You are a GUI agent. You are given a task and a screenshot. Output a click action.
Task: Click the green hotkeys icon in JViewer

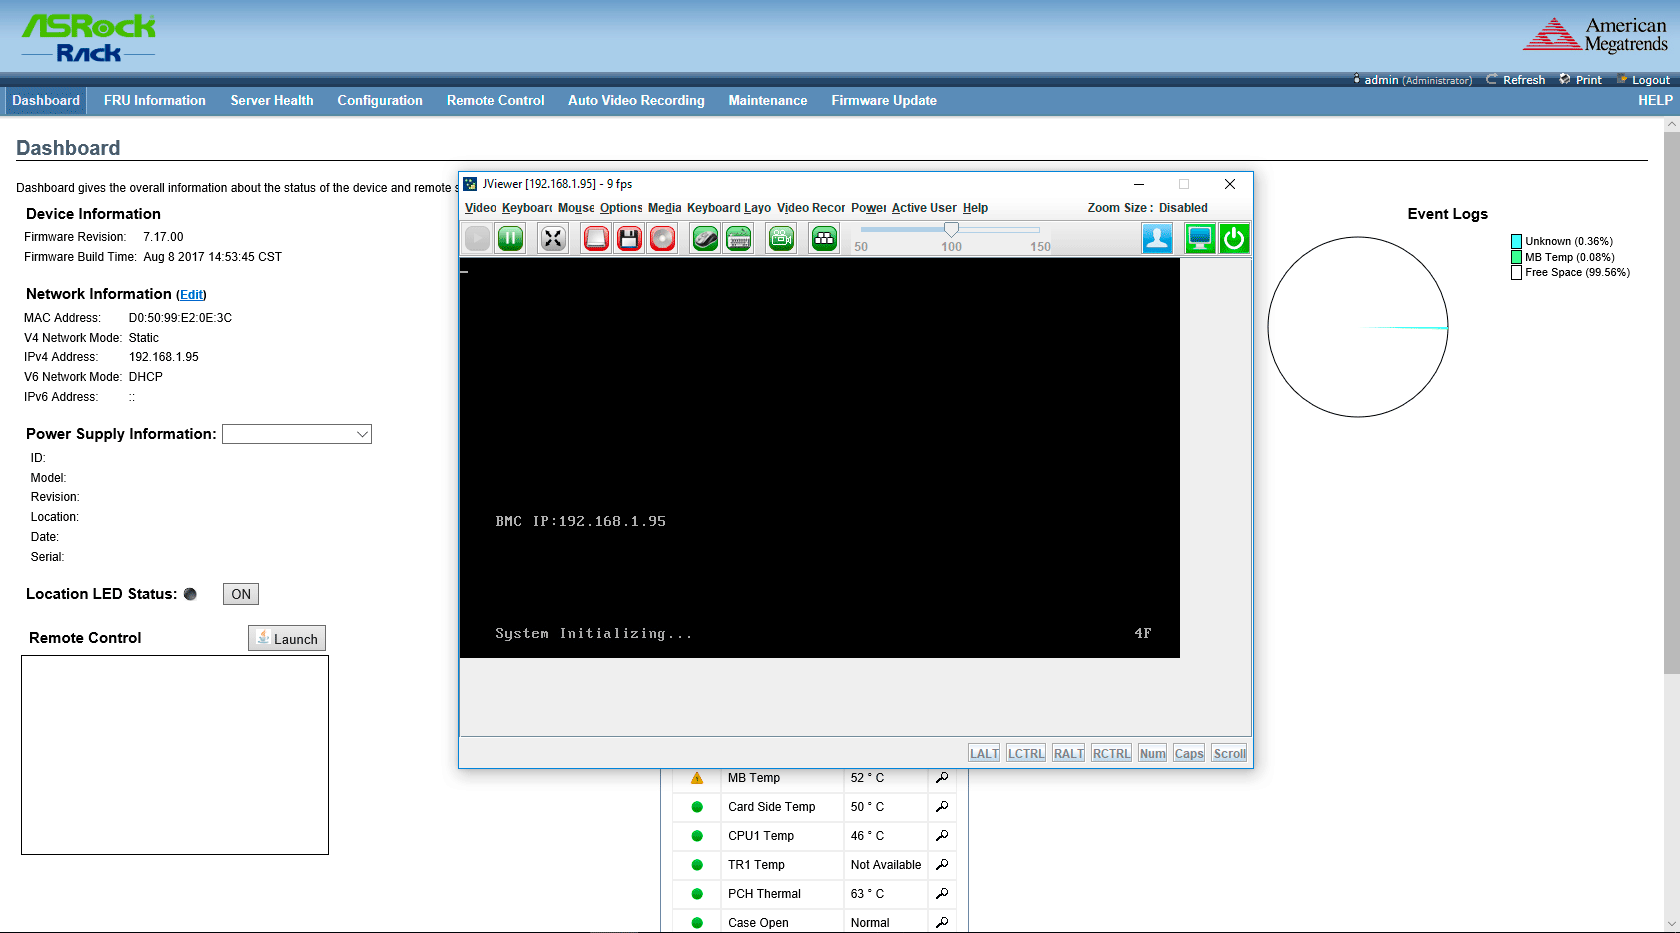824,238
